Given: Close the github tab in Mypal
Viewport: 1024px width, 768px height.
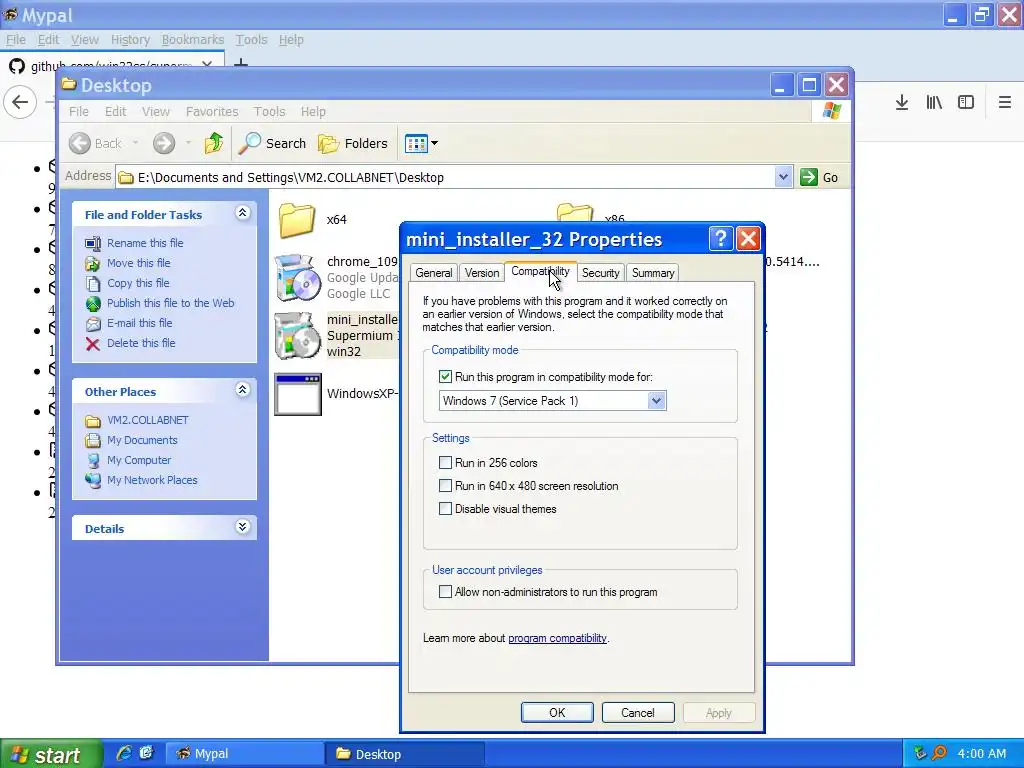Looking at the screenshot, I should [x=207, y=64].
